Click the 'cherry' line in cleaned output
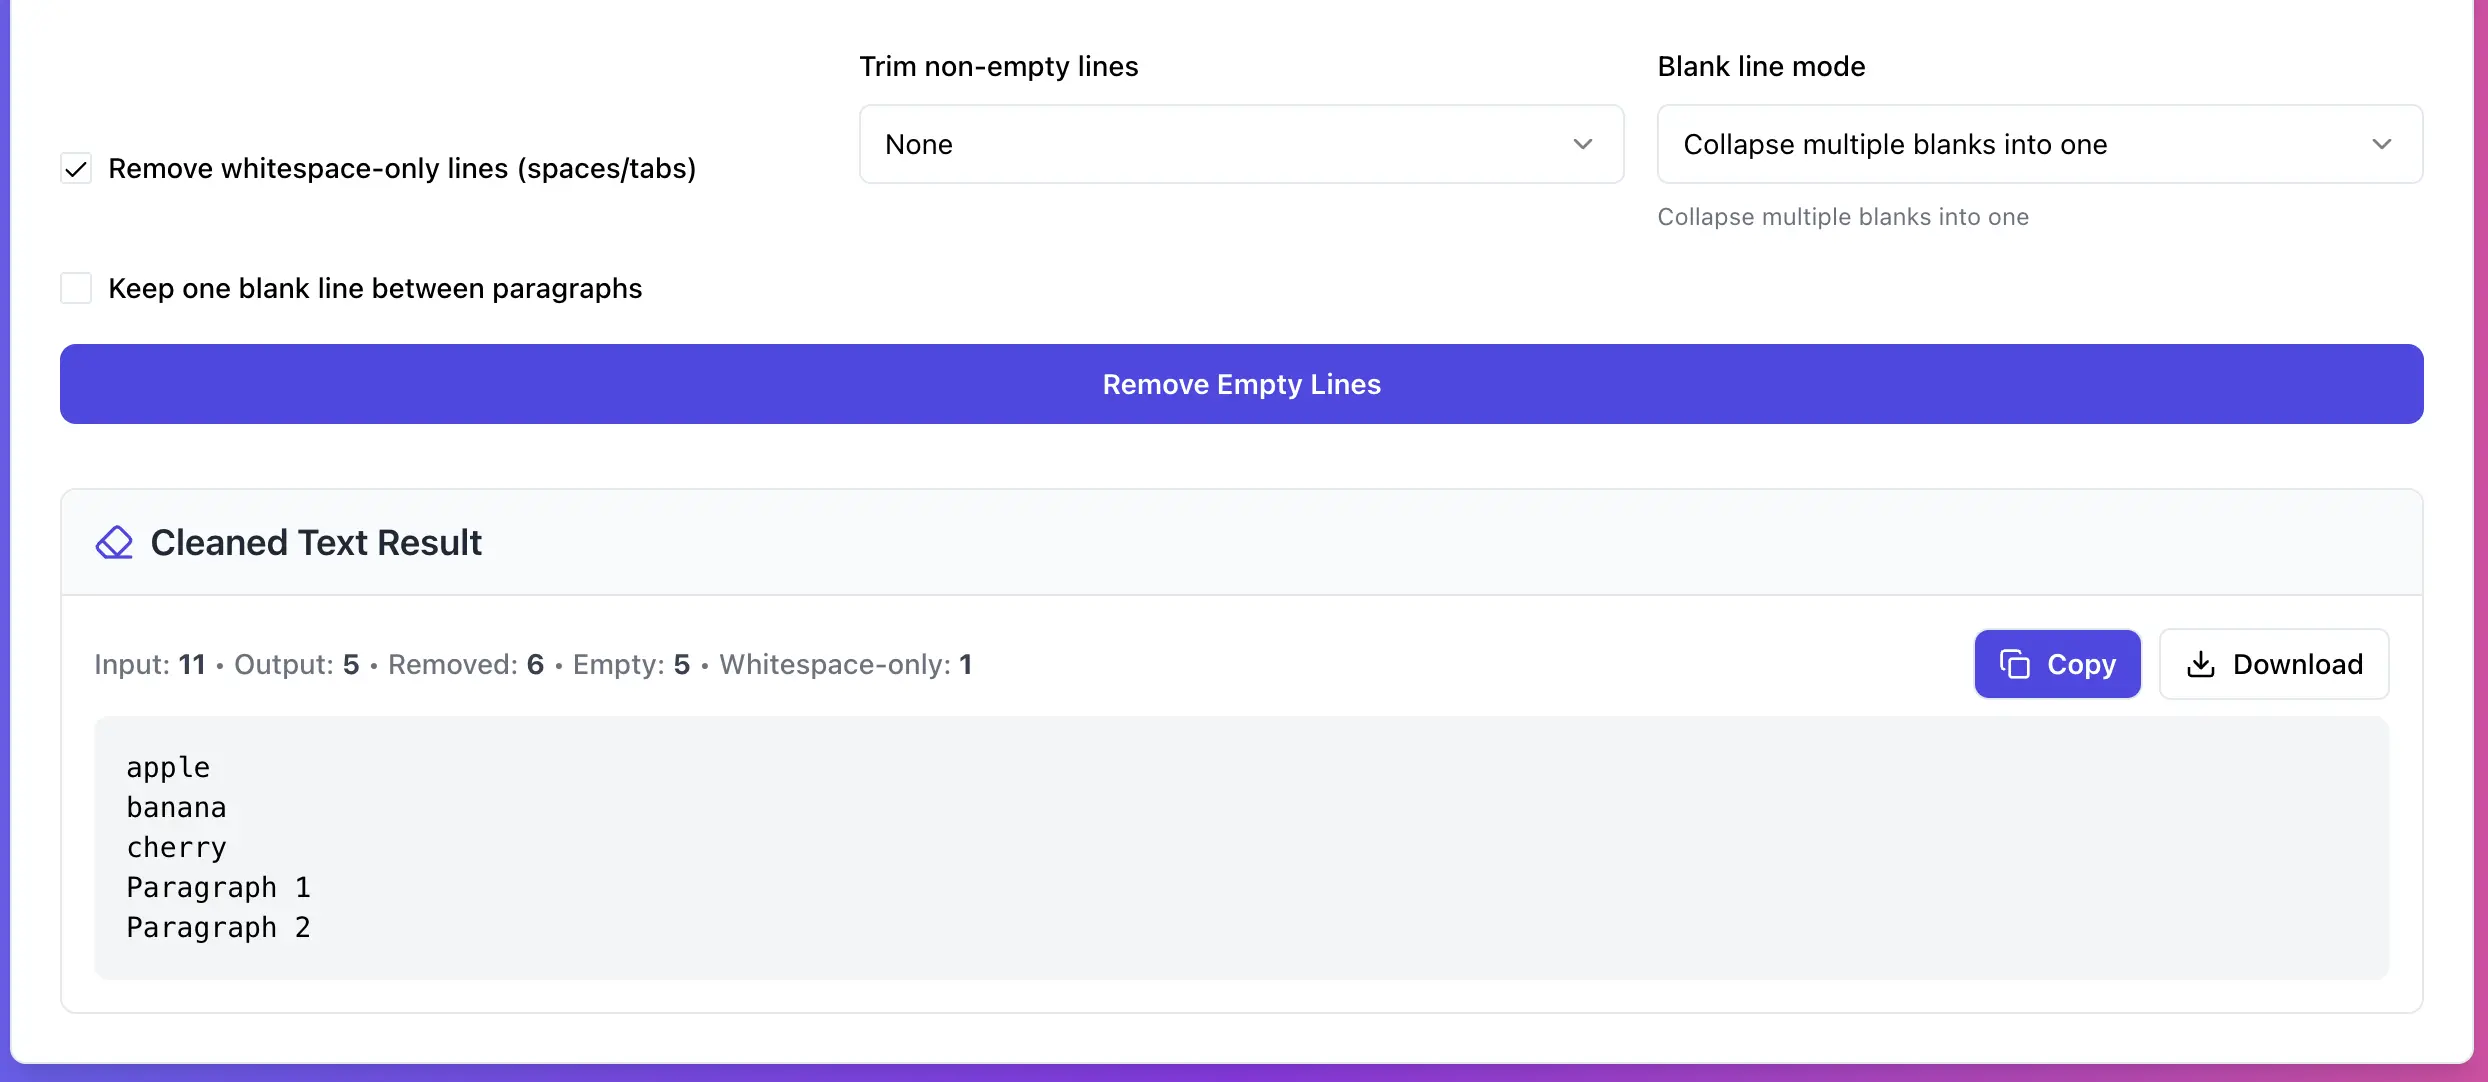 point(176,847)
